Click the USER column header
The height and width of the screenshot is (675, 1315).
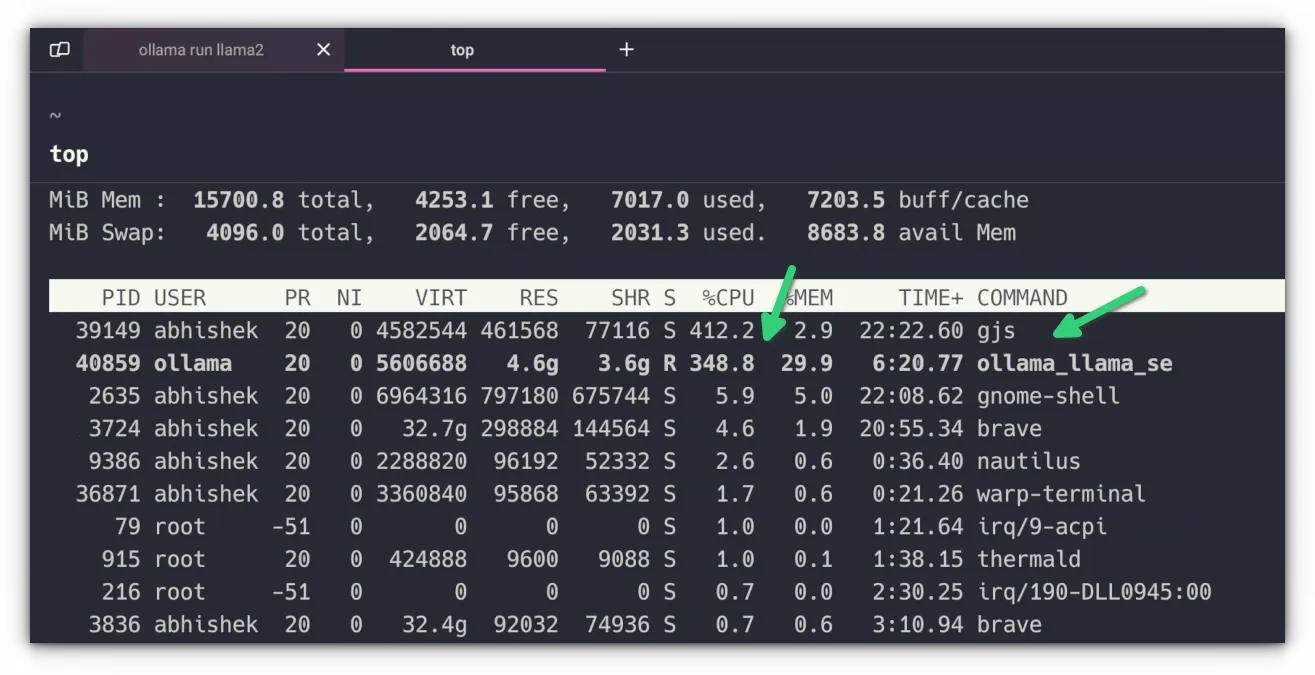pos(180,297)
